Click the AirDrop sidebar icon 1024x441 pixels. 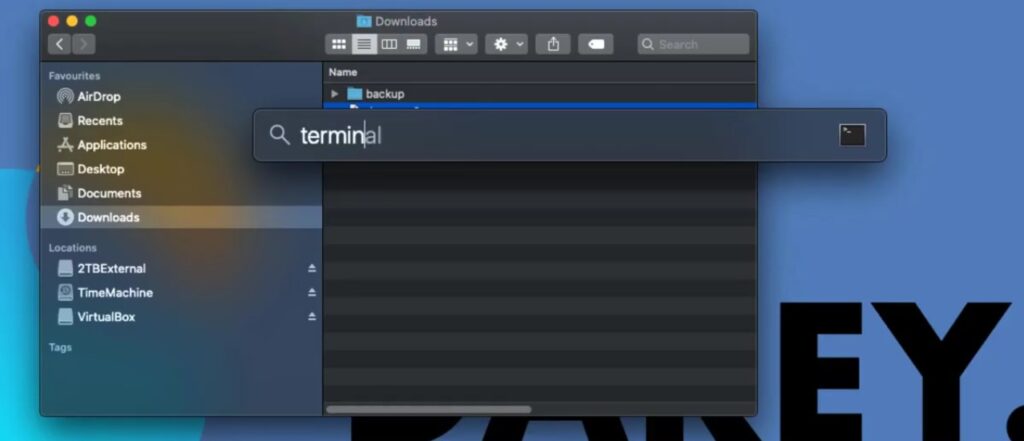pos(65,97)
